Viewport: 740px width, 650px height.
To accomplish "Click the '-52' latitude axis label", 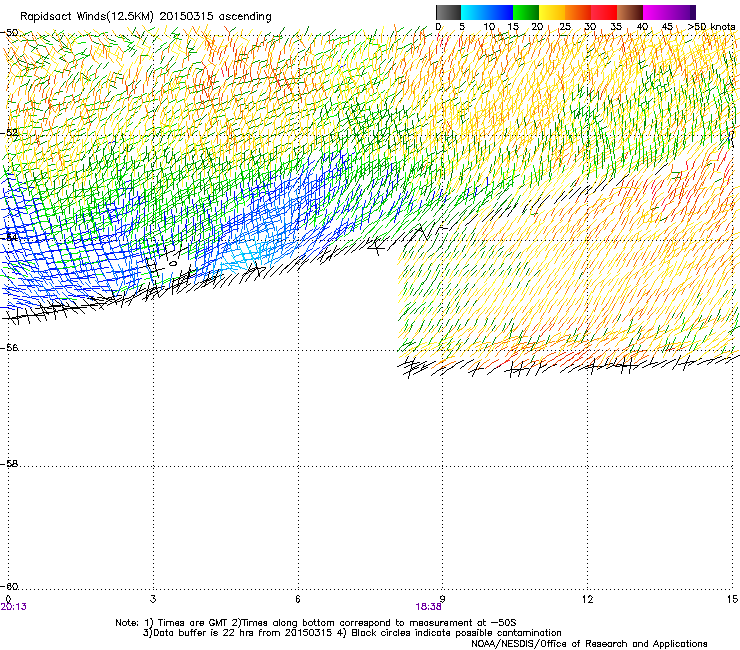I will coord(10,133).
